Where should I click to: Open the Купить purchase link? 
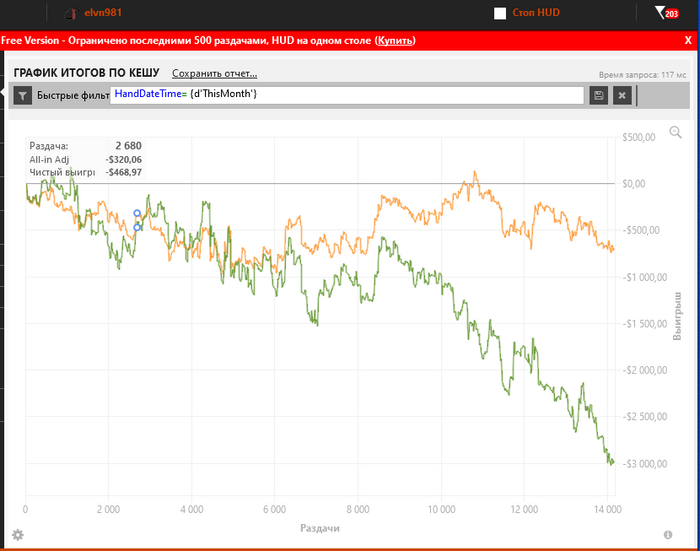(x=395, y=41)
